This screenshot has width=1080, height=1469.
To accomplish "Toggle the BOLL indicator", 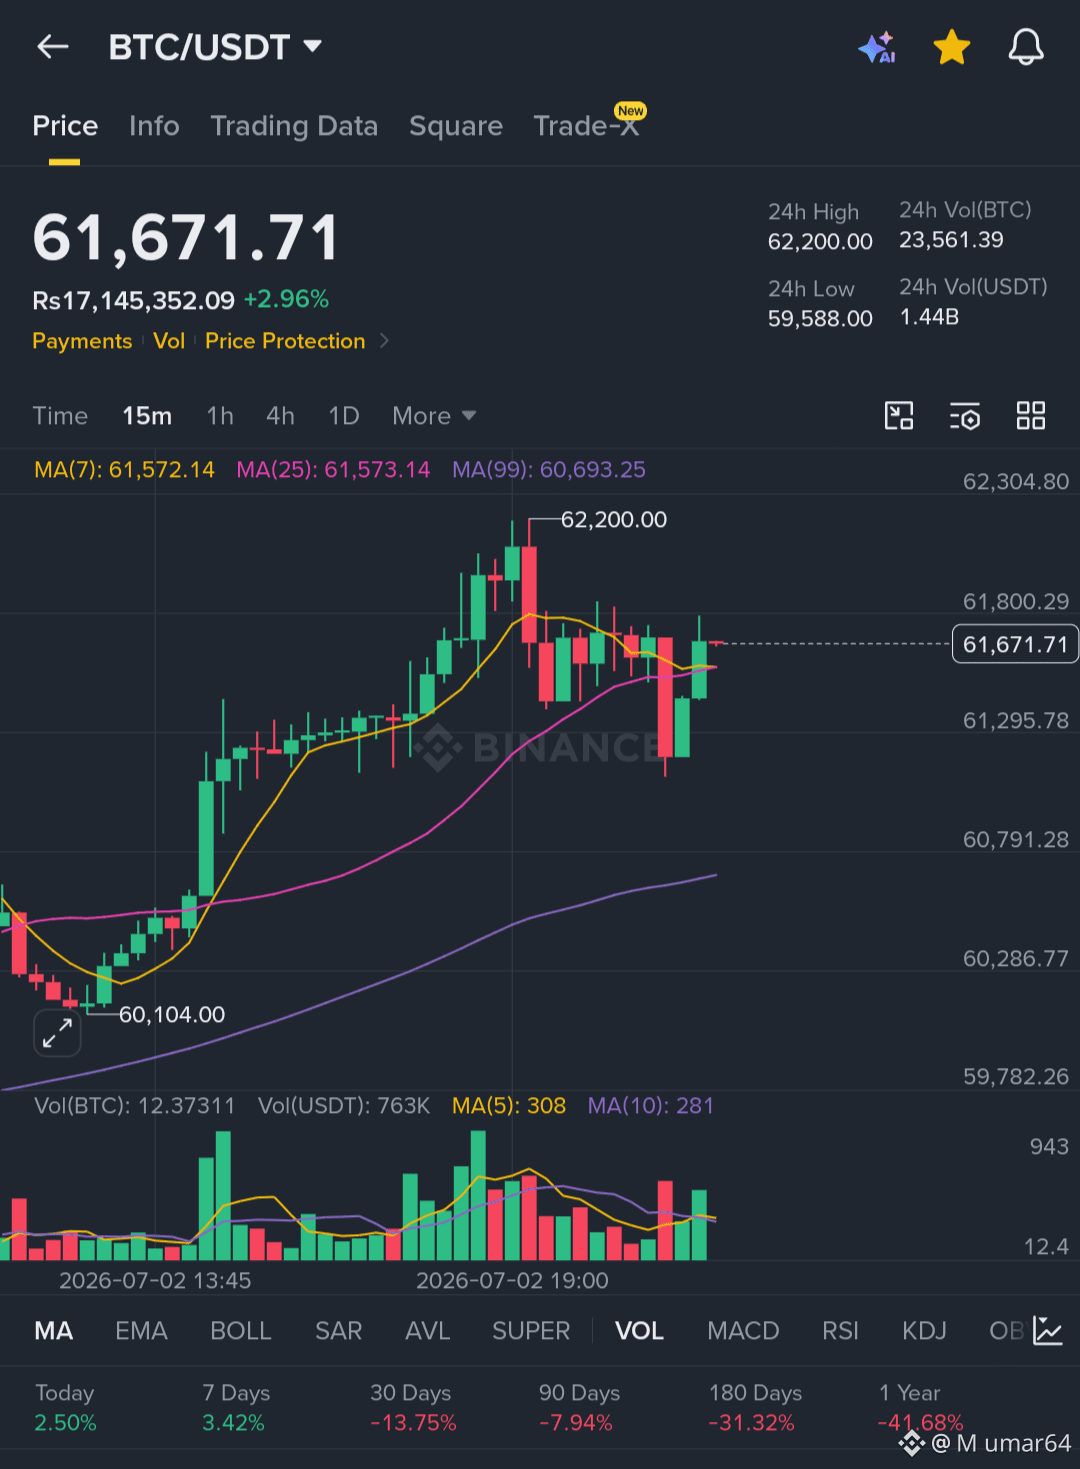I will click(241, 1331).
